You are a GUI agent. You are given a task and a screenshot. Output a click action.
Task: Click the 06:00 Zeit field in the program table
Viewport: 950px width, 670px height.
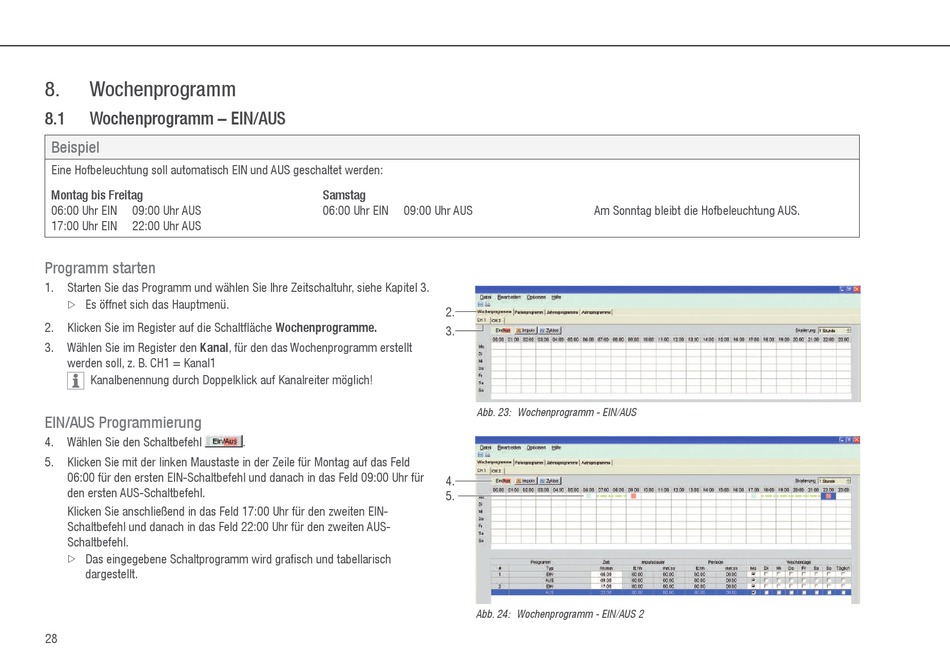(606, 574)
